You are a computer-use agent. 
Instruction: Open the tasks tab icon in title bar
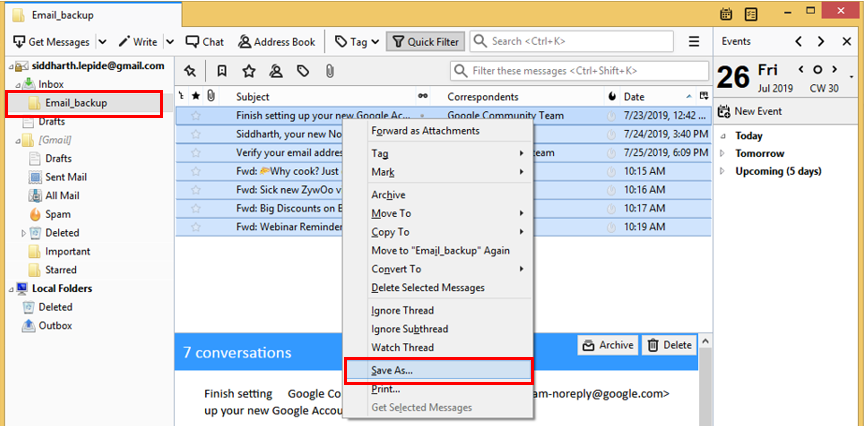click(x=750, y=15)
